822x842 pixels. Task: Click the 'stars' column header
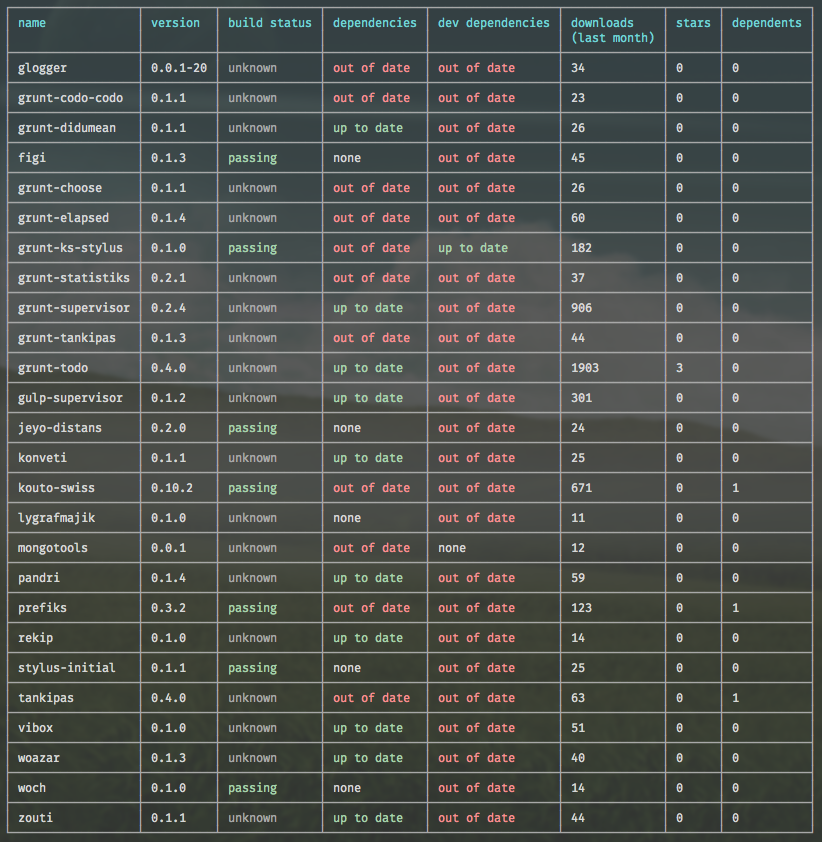tap(693, 23)
